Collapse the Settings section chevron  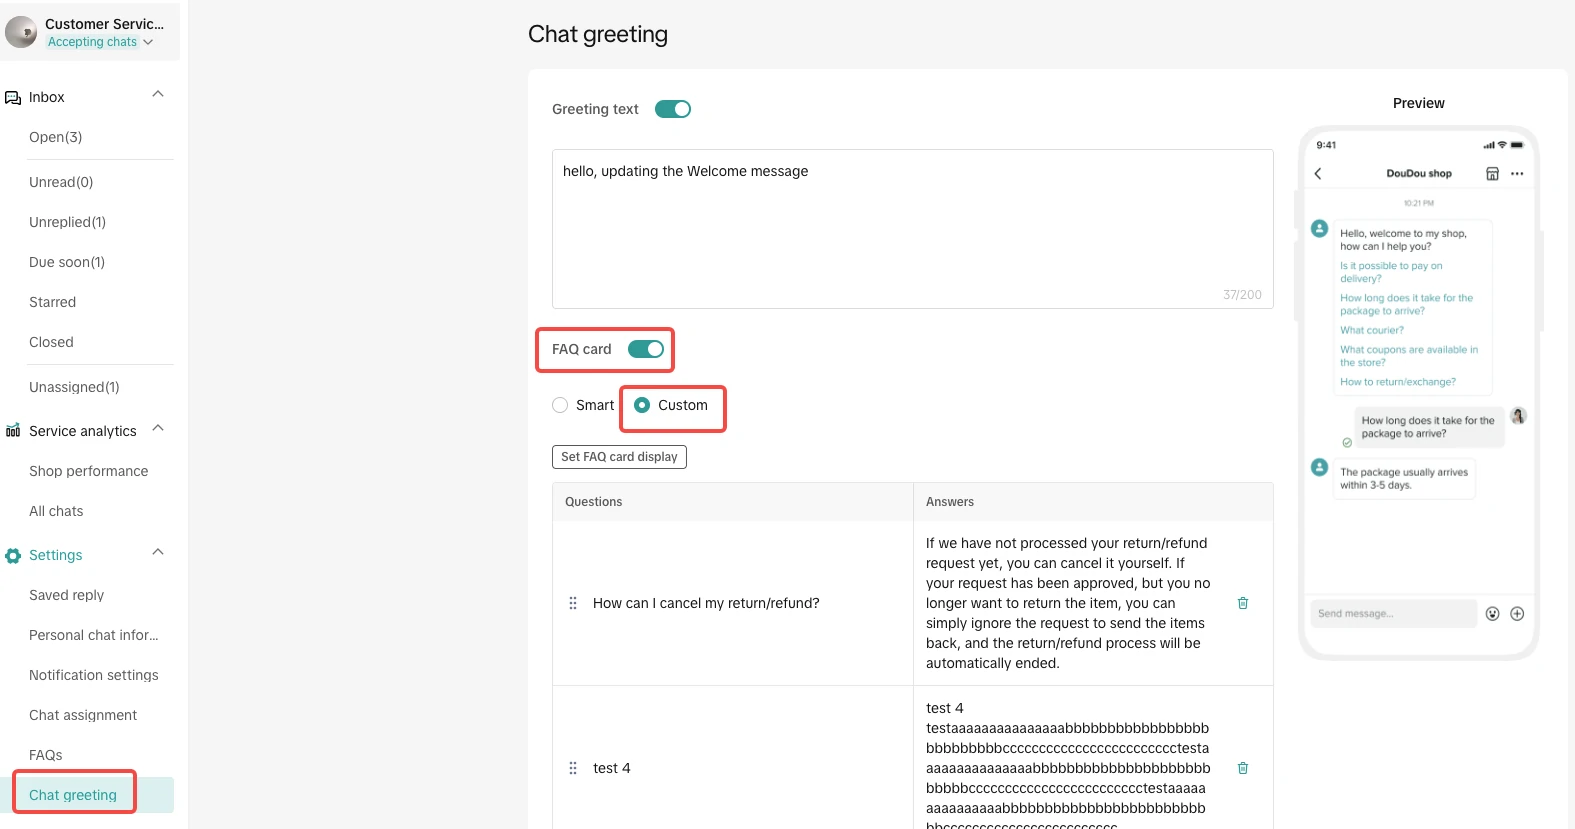tap(158, 552)
